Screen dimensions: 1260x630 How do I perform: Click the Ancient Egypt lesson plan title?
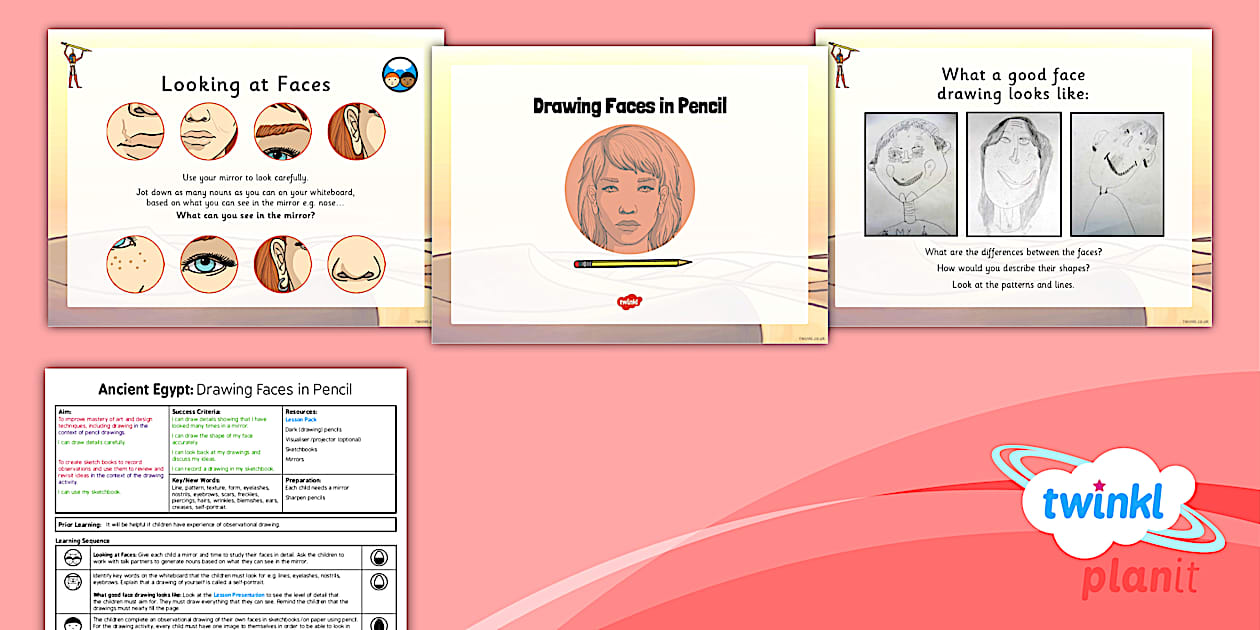click(225, 389)
